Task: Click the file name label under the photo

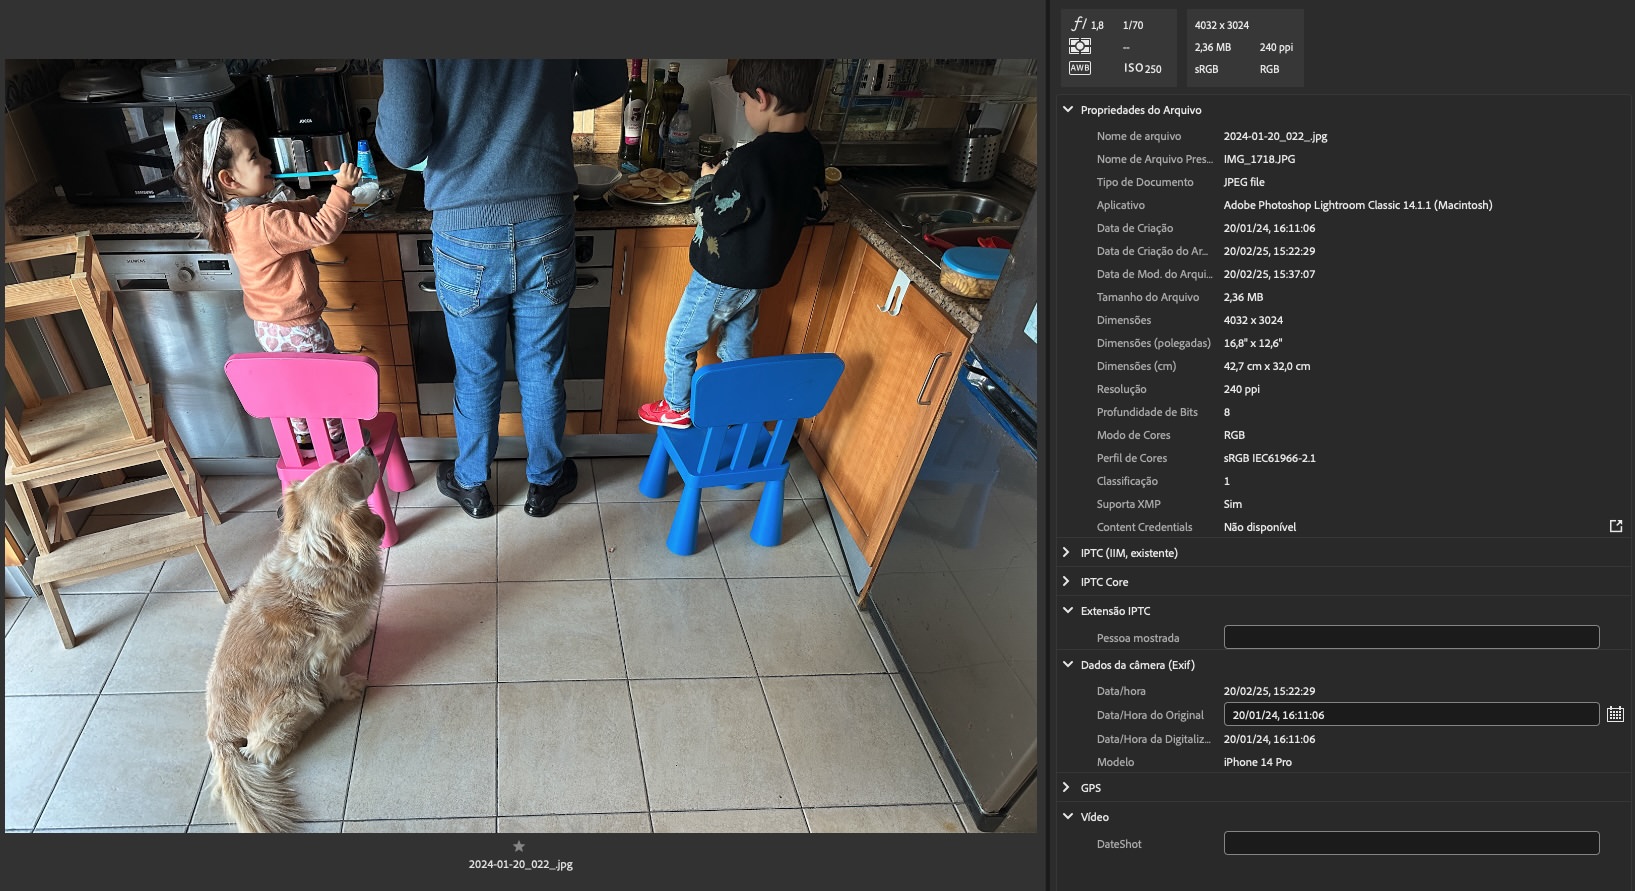Action: tap(521, 864)
